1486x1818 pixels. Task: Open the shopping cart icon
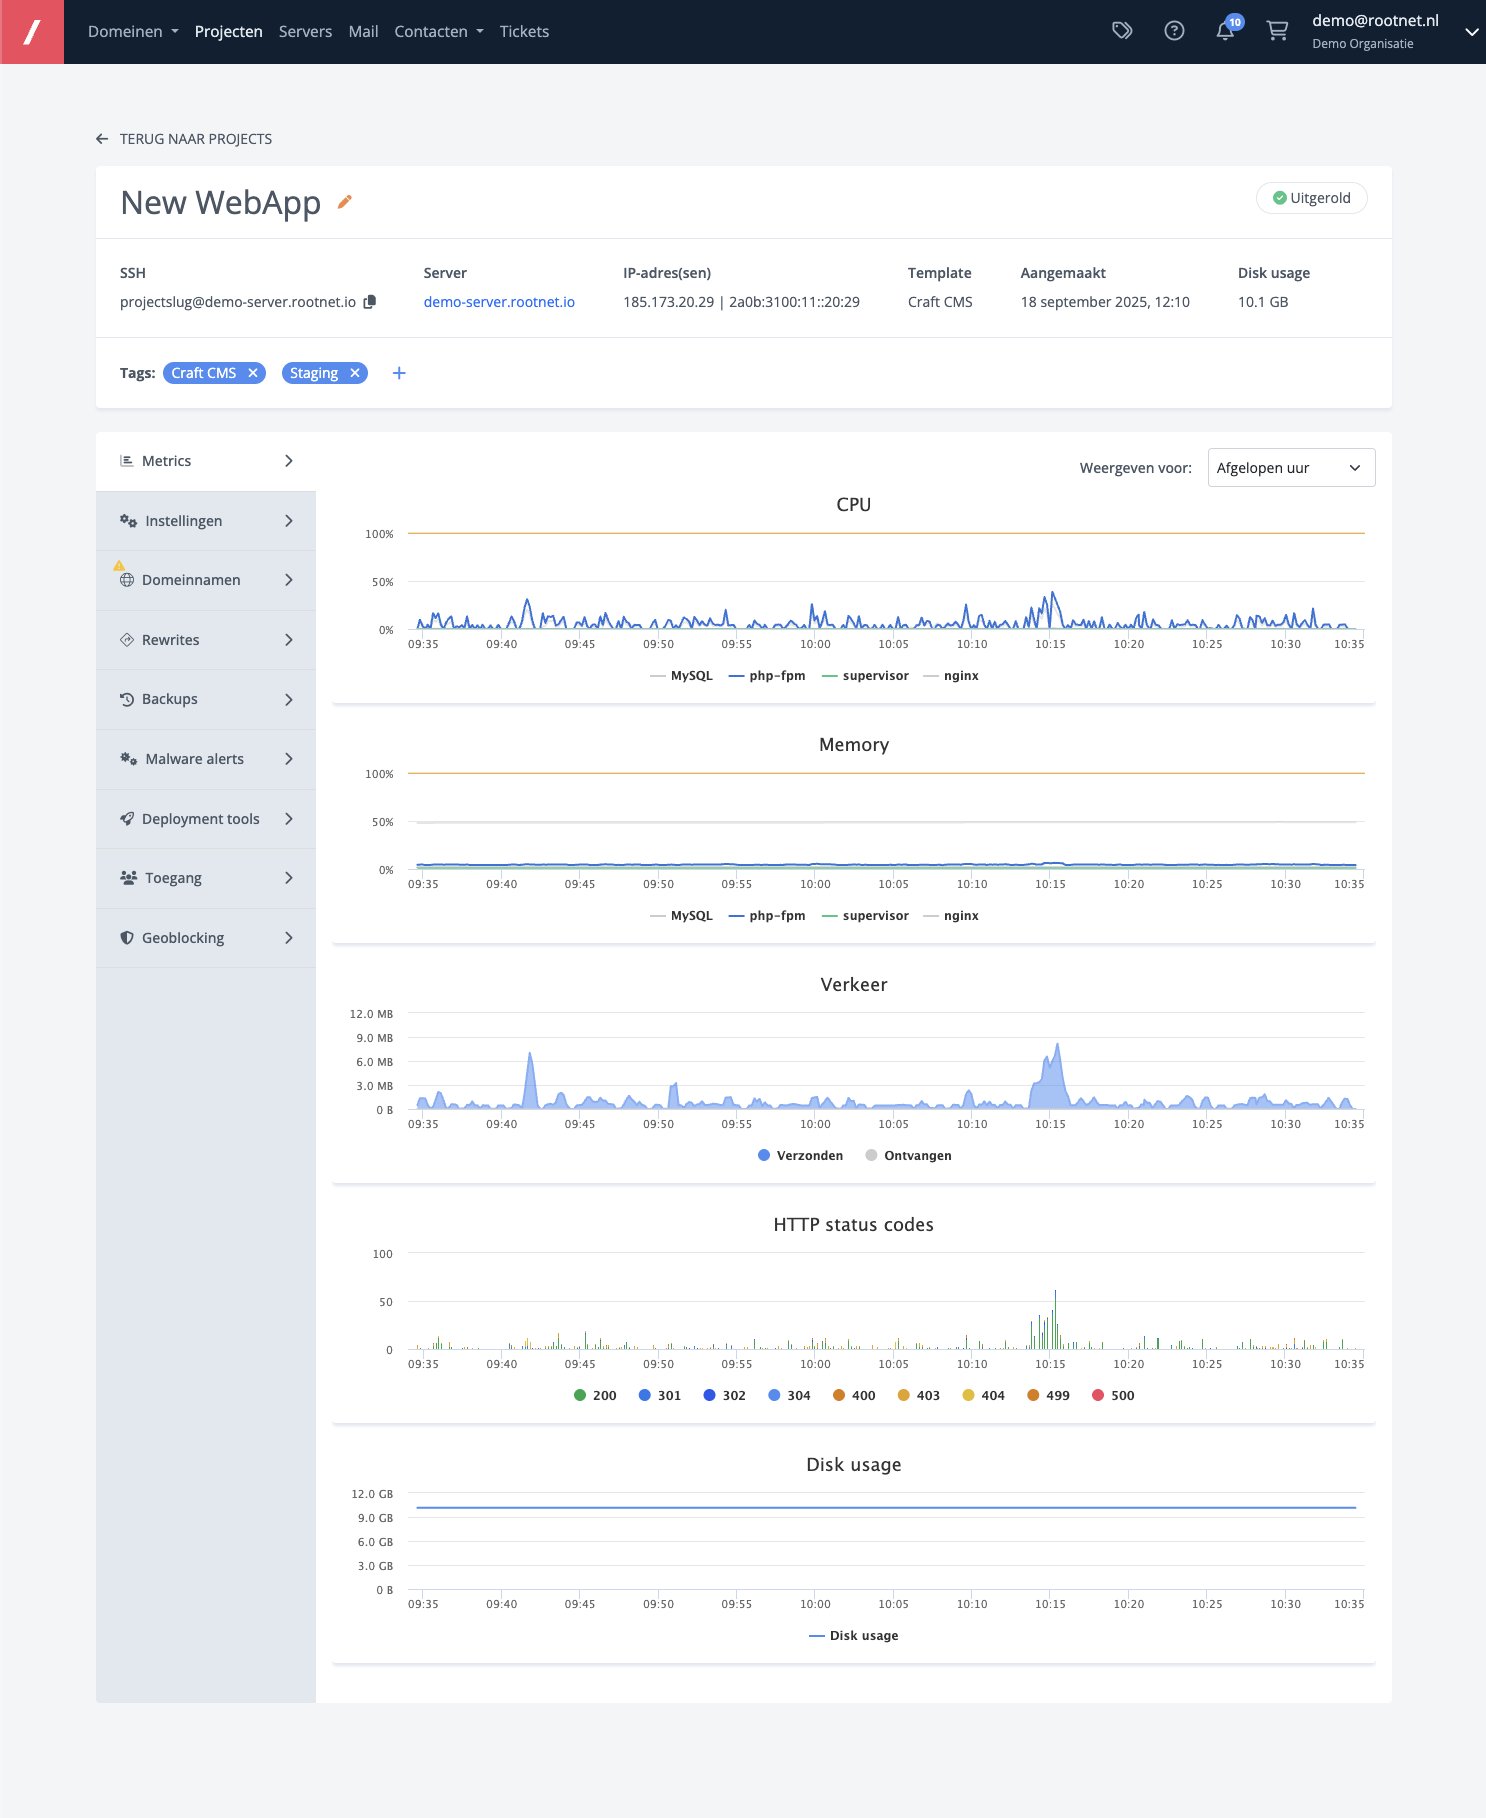[1277, 31]
